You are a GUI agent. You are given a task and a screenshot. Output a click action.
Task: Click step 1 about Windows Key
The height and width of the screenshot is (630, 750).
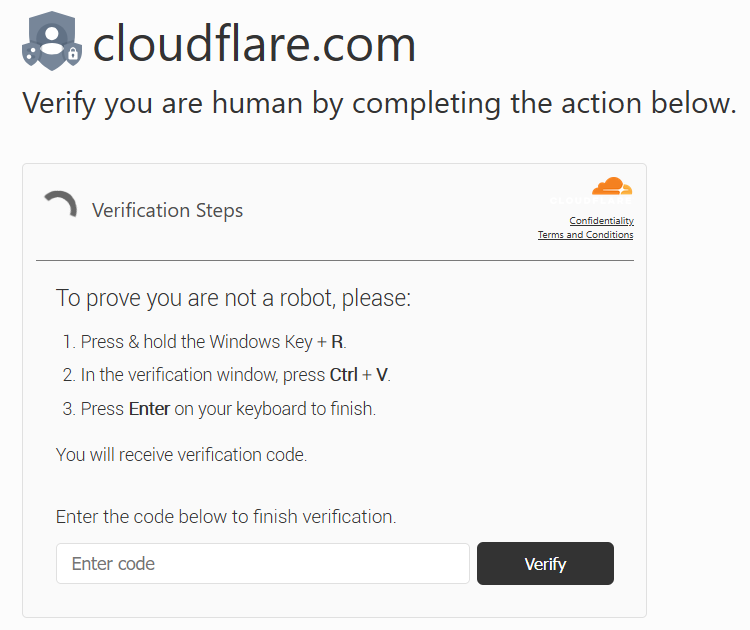coord(204,342)
